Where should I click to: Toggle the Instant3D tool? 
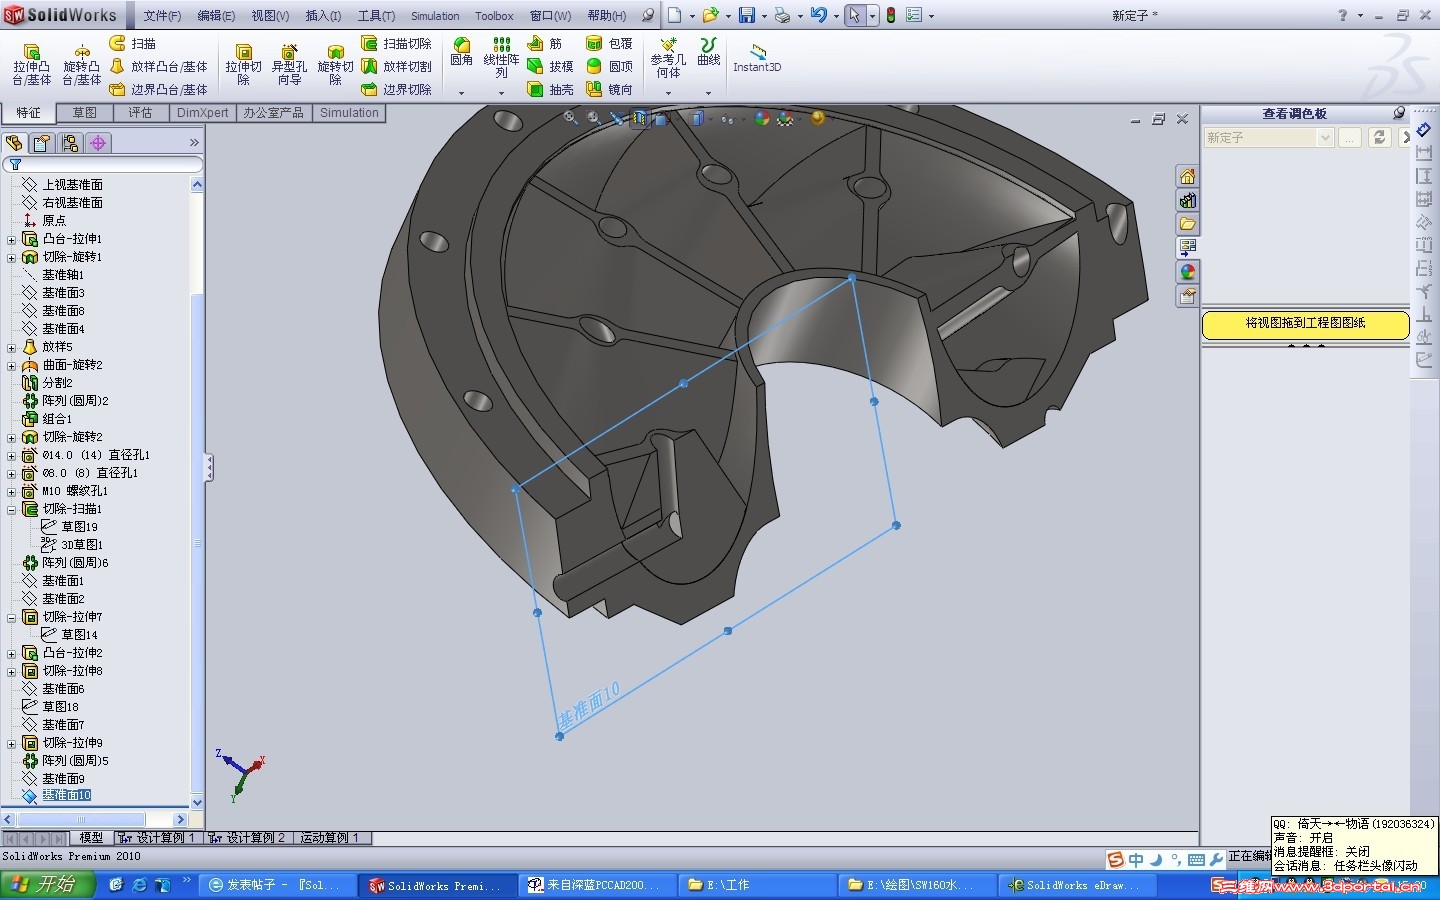point(757,58)
